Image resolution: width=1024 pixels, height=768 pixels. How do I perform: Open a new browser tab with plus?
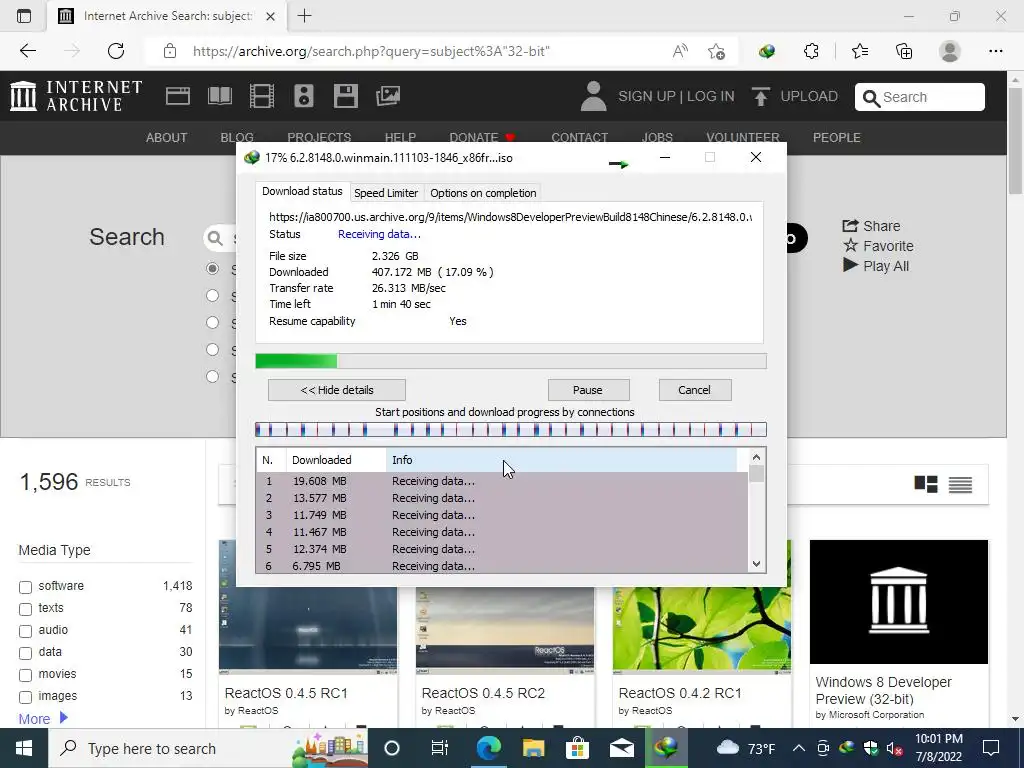click(x=304, y=16)
